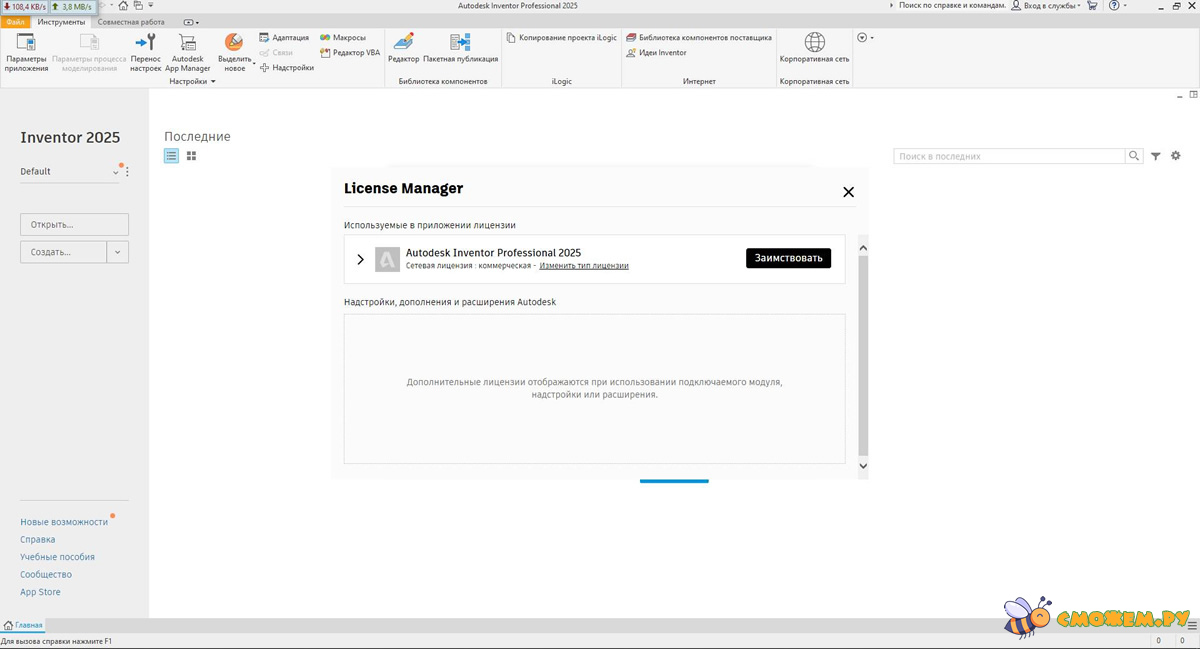Switch to the Совместная работа tab
The width and height of the screenshot is (1200, 649).
pyautogui.click(x=132, y=22)
